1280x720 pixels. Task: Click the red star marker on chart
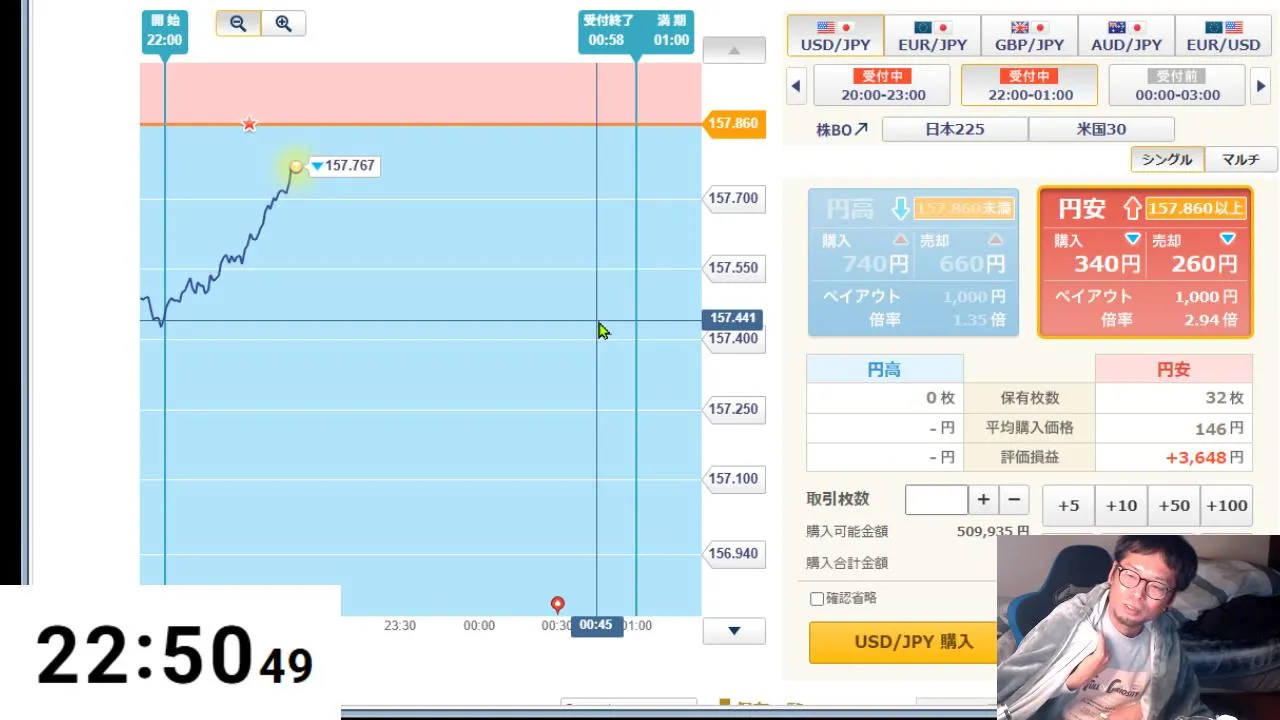point(249,124)
